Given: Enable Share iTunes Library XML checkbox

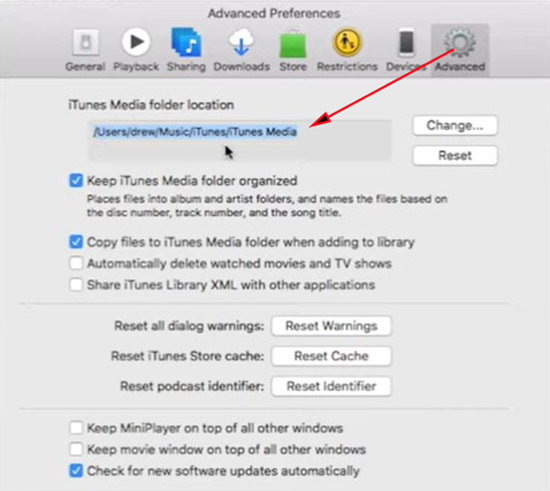Looking at the screenshot, I should coord(76,285).
